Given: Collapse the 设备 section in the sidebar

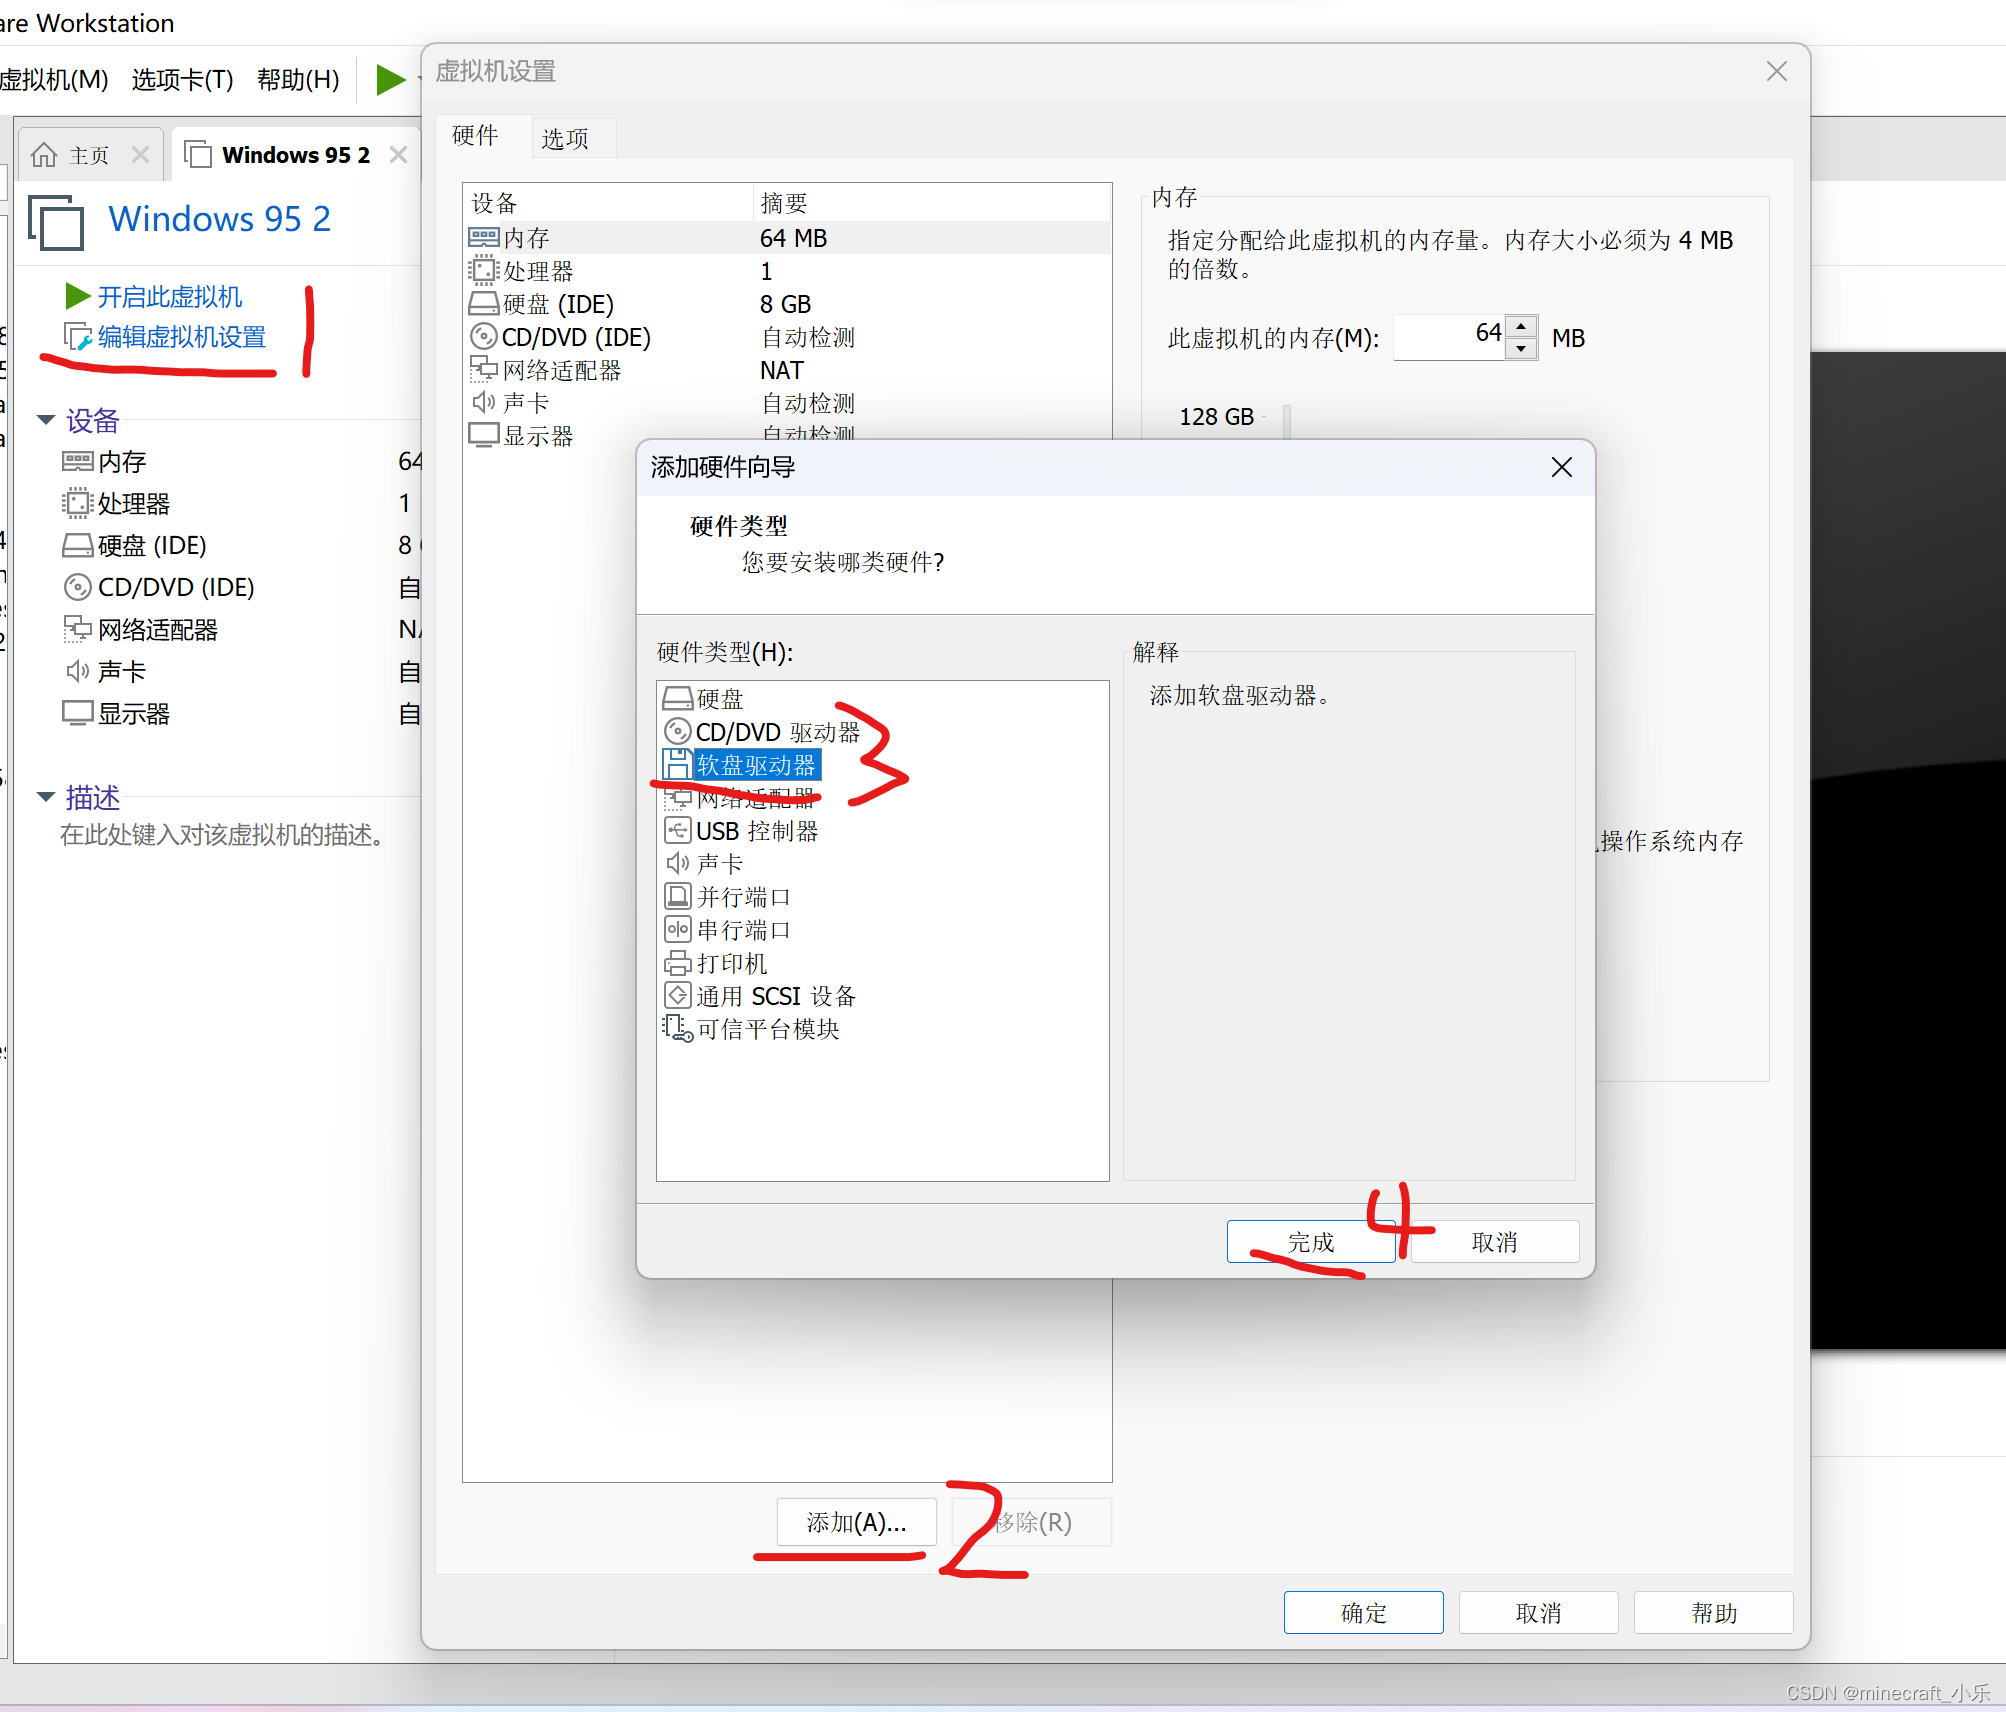Looking at the screenshot, I should 46,420.
